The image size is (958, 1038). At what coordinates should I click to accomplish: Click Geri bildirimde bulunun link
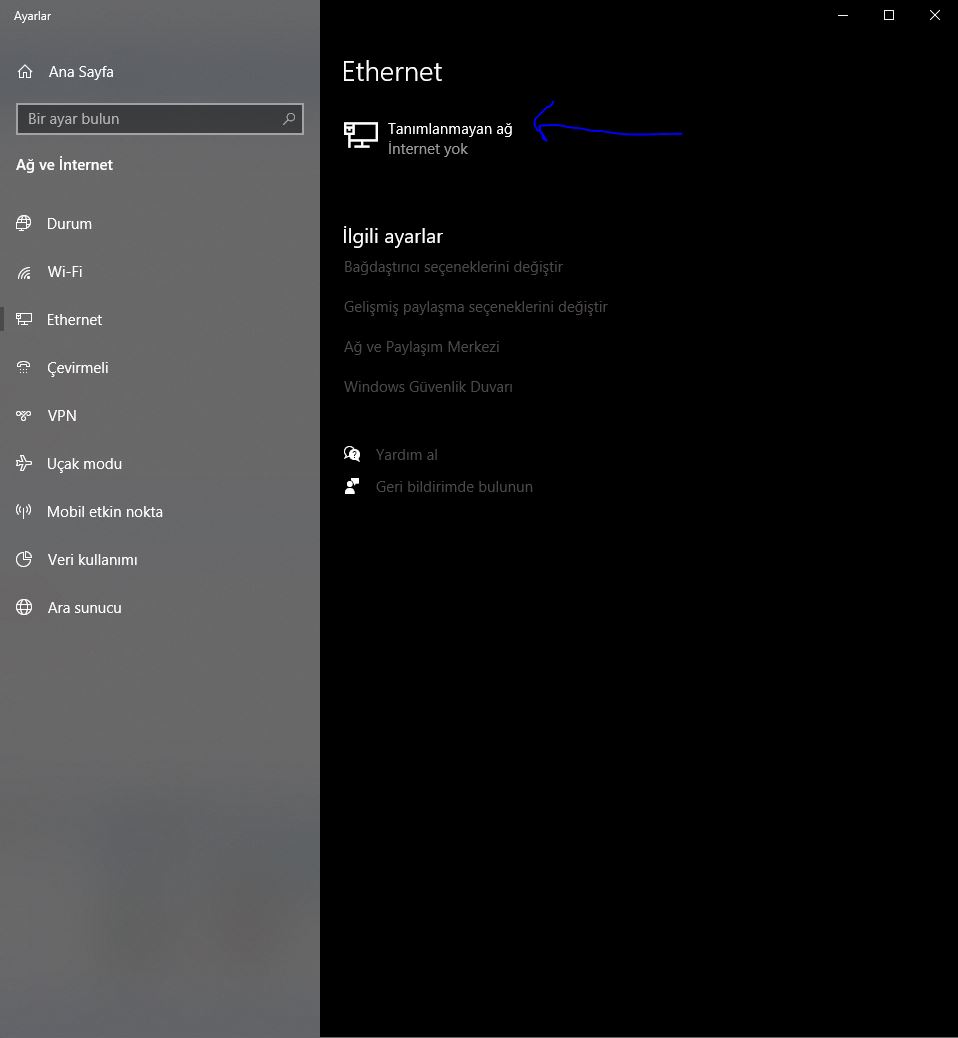pos(454,487)
